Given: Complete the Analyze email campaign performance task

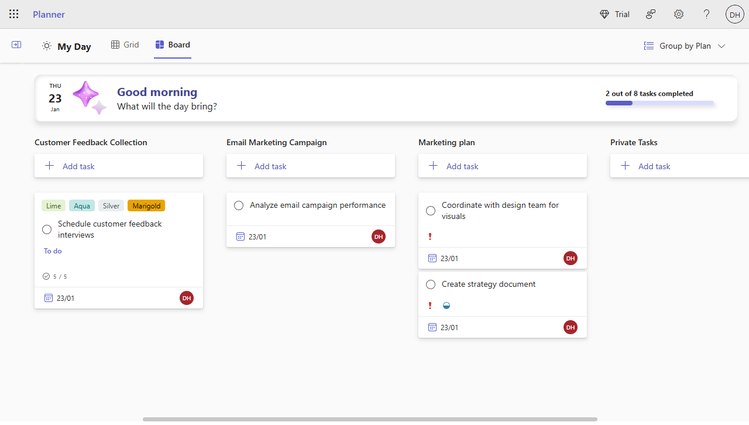Looking at the screenshot, I should click(x=239, y=206).
